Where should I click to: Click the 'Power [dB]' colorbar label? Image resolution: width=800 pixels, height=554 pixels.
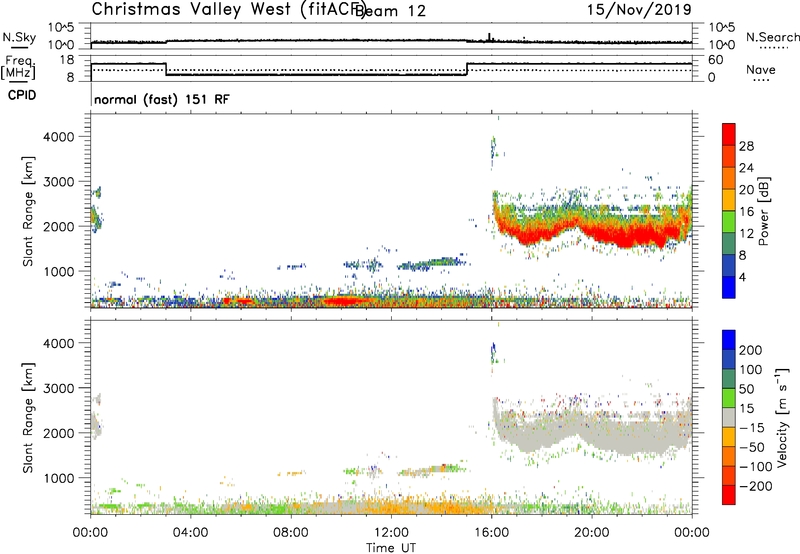[x=764, y=211]
